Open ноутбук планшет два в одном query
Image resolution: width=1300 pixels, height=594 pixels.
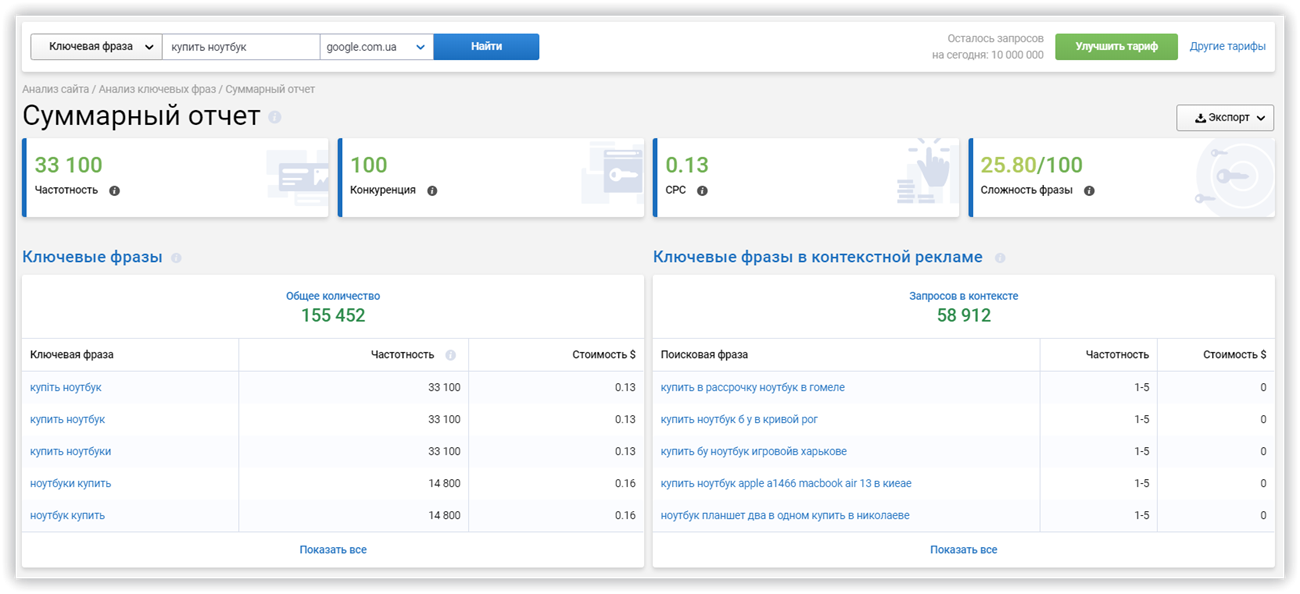(x=785, y=515)
